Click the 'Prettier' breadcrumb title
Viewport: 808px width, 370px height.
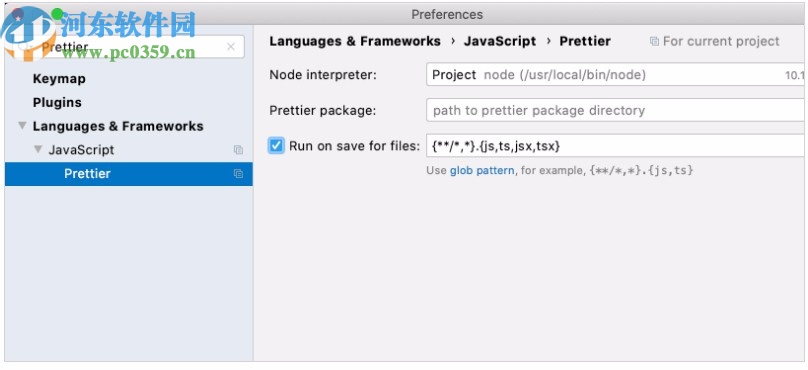[585, 41]
